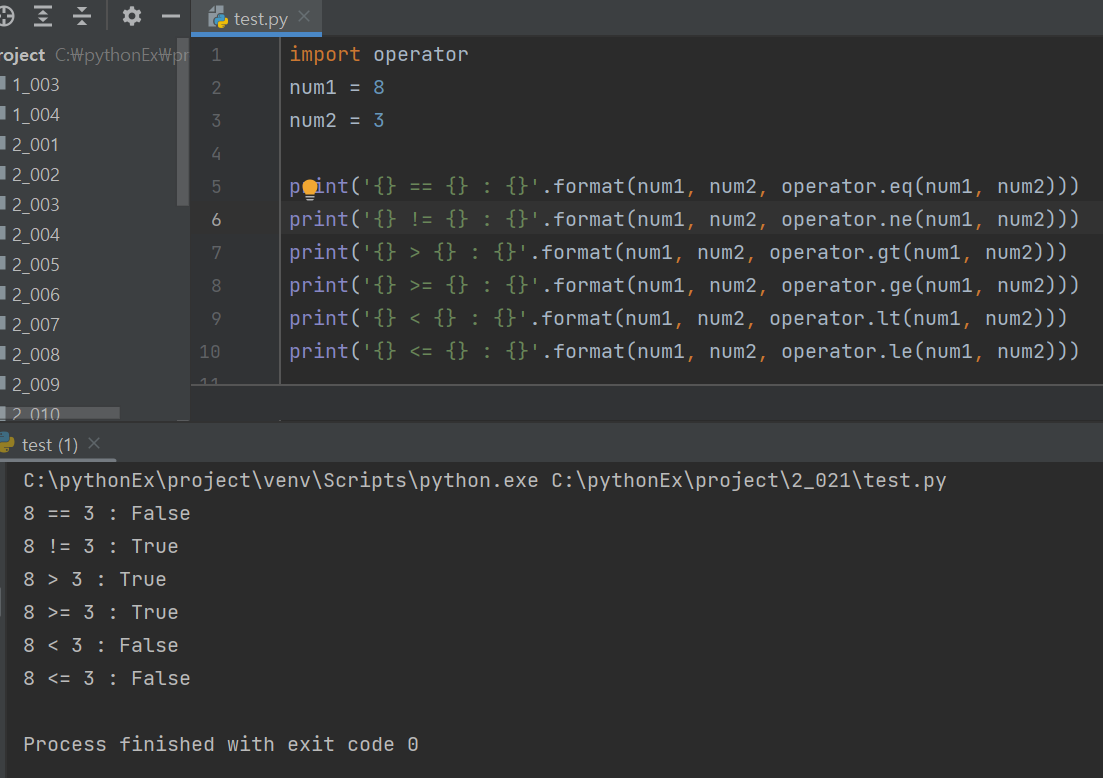Click line number 6 in the gutter
1103x778 pixels.
tap(216, 219)
